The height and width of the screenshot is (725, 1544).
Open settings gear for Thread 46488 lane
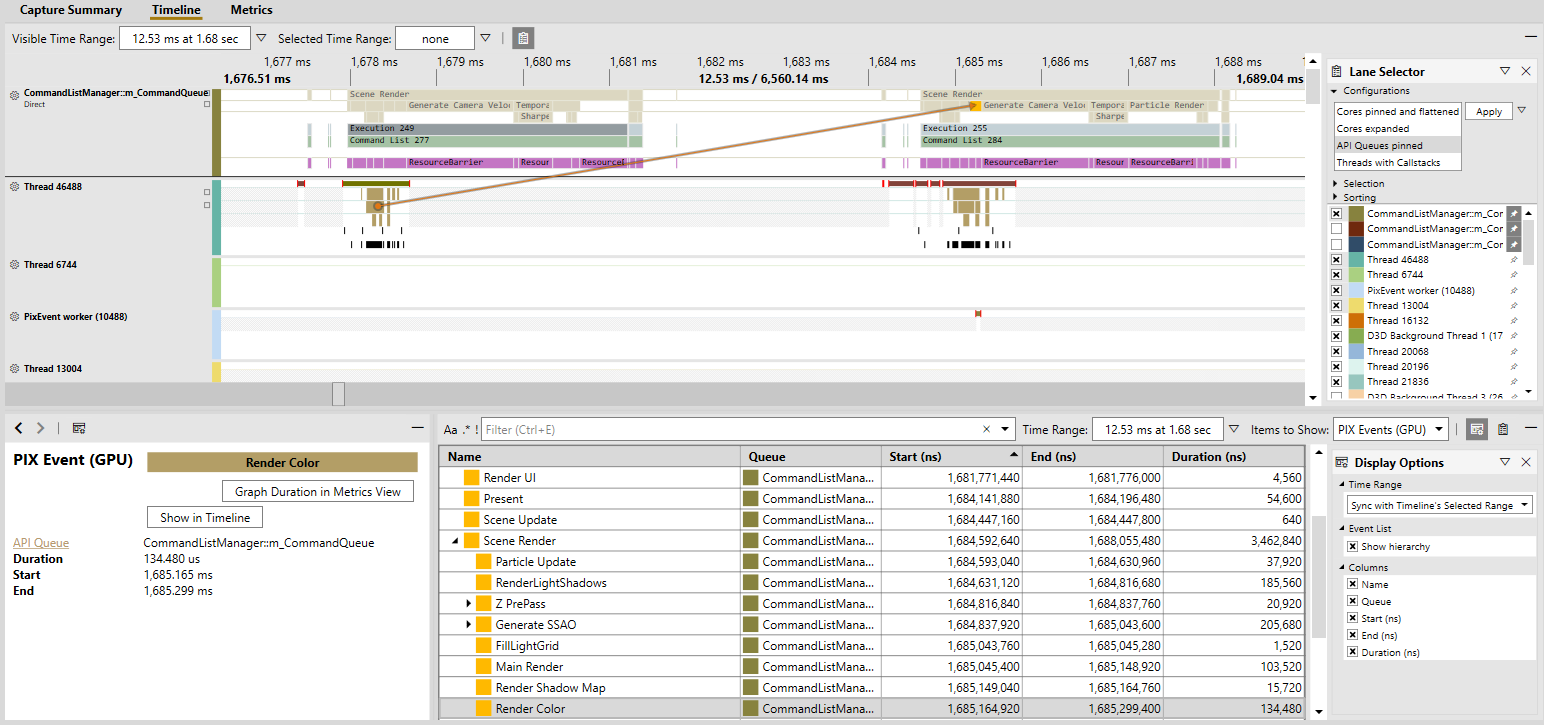coord(15,187)
